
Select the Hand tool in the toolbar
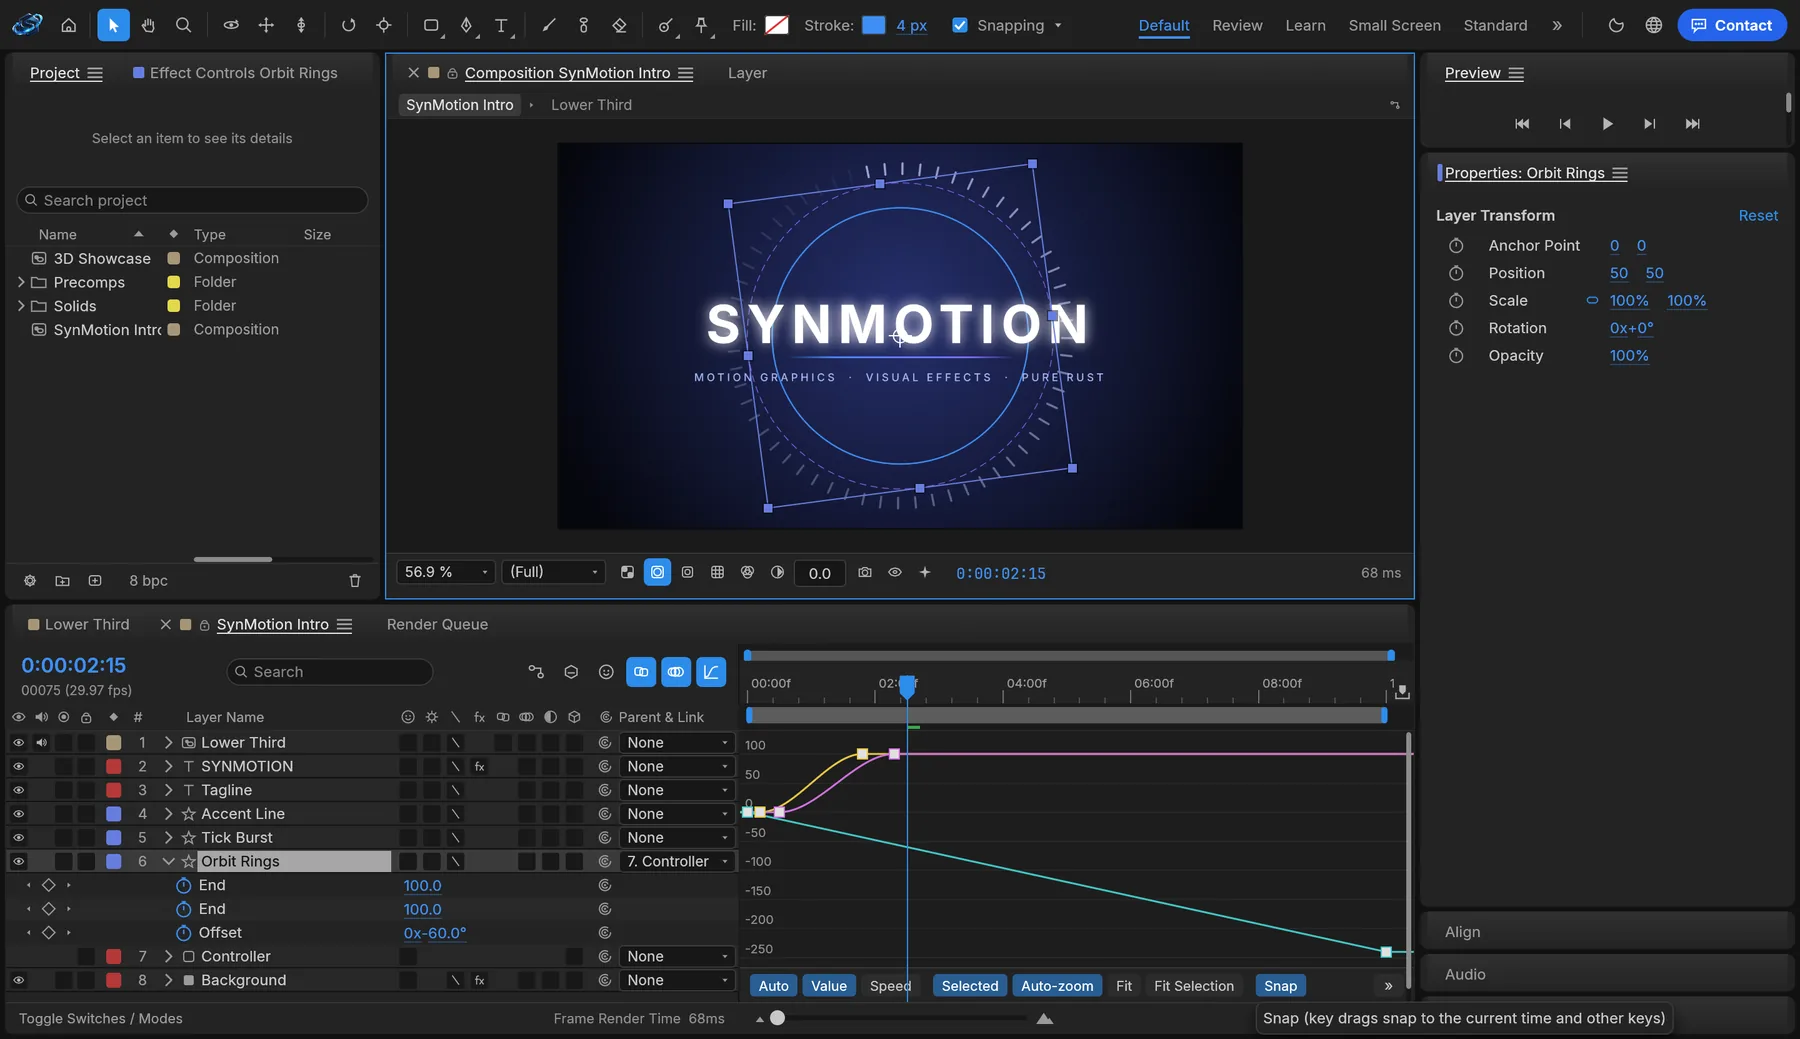click(148, 25)
